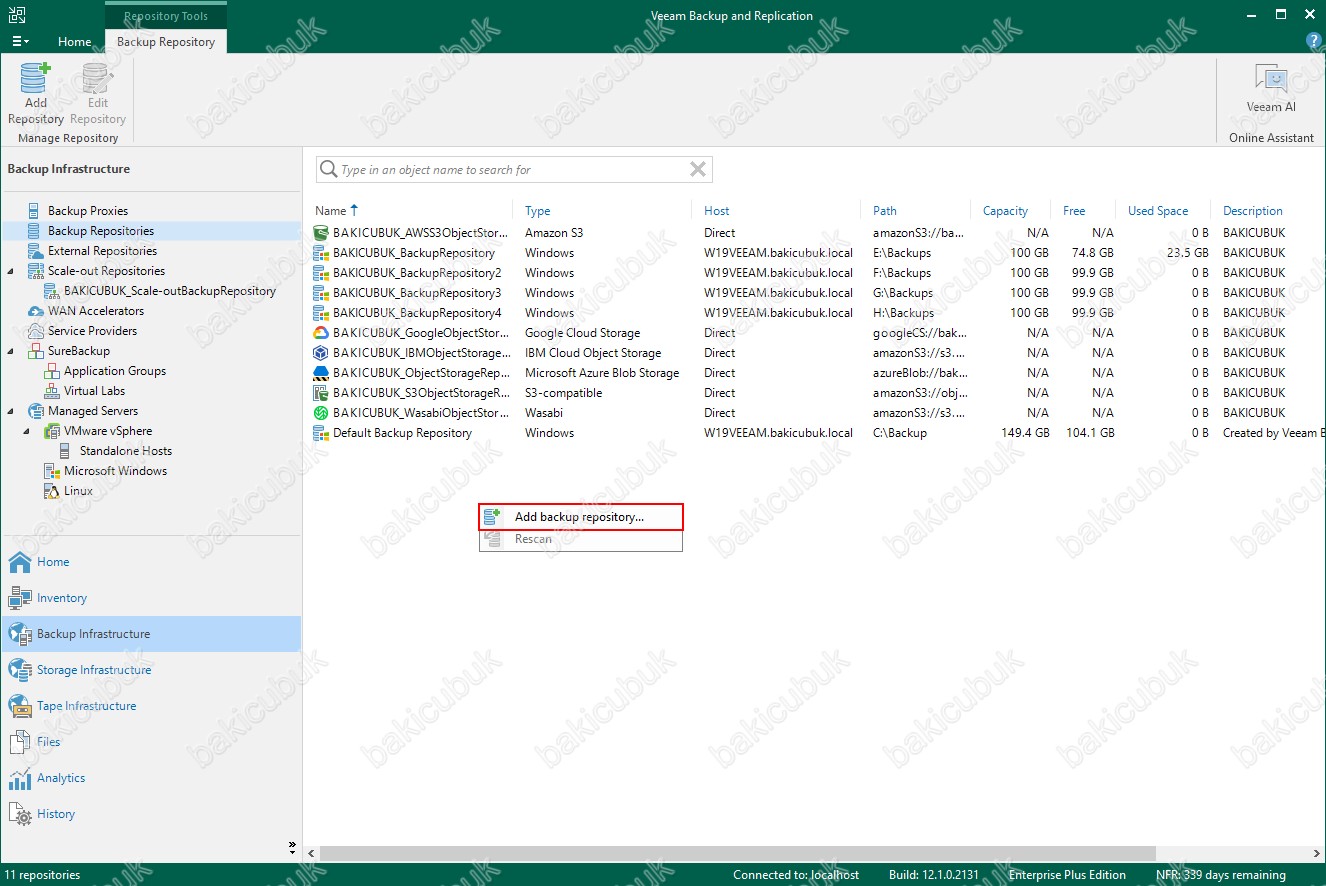
Task: Select the BAKICUBUK_BackupRepository row
Action: [x=818, y=253]
